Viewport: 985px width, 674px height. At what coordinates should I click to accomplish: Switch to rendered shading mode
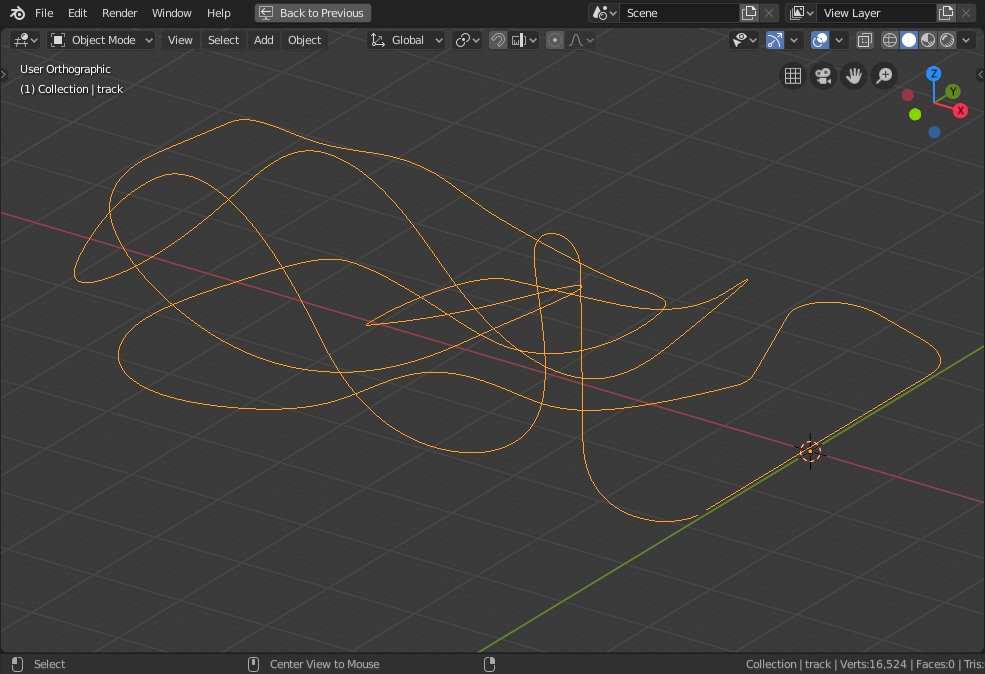click(x=947, y=40)
